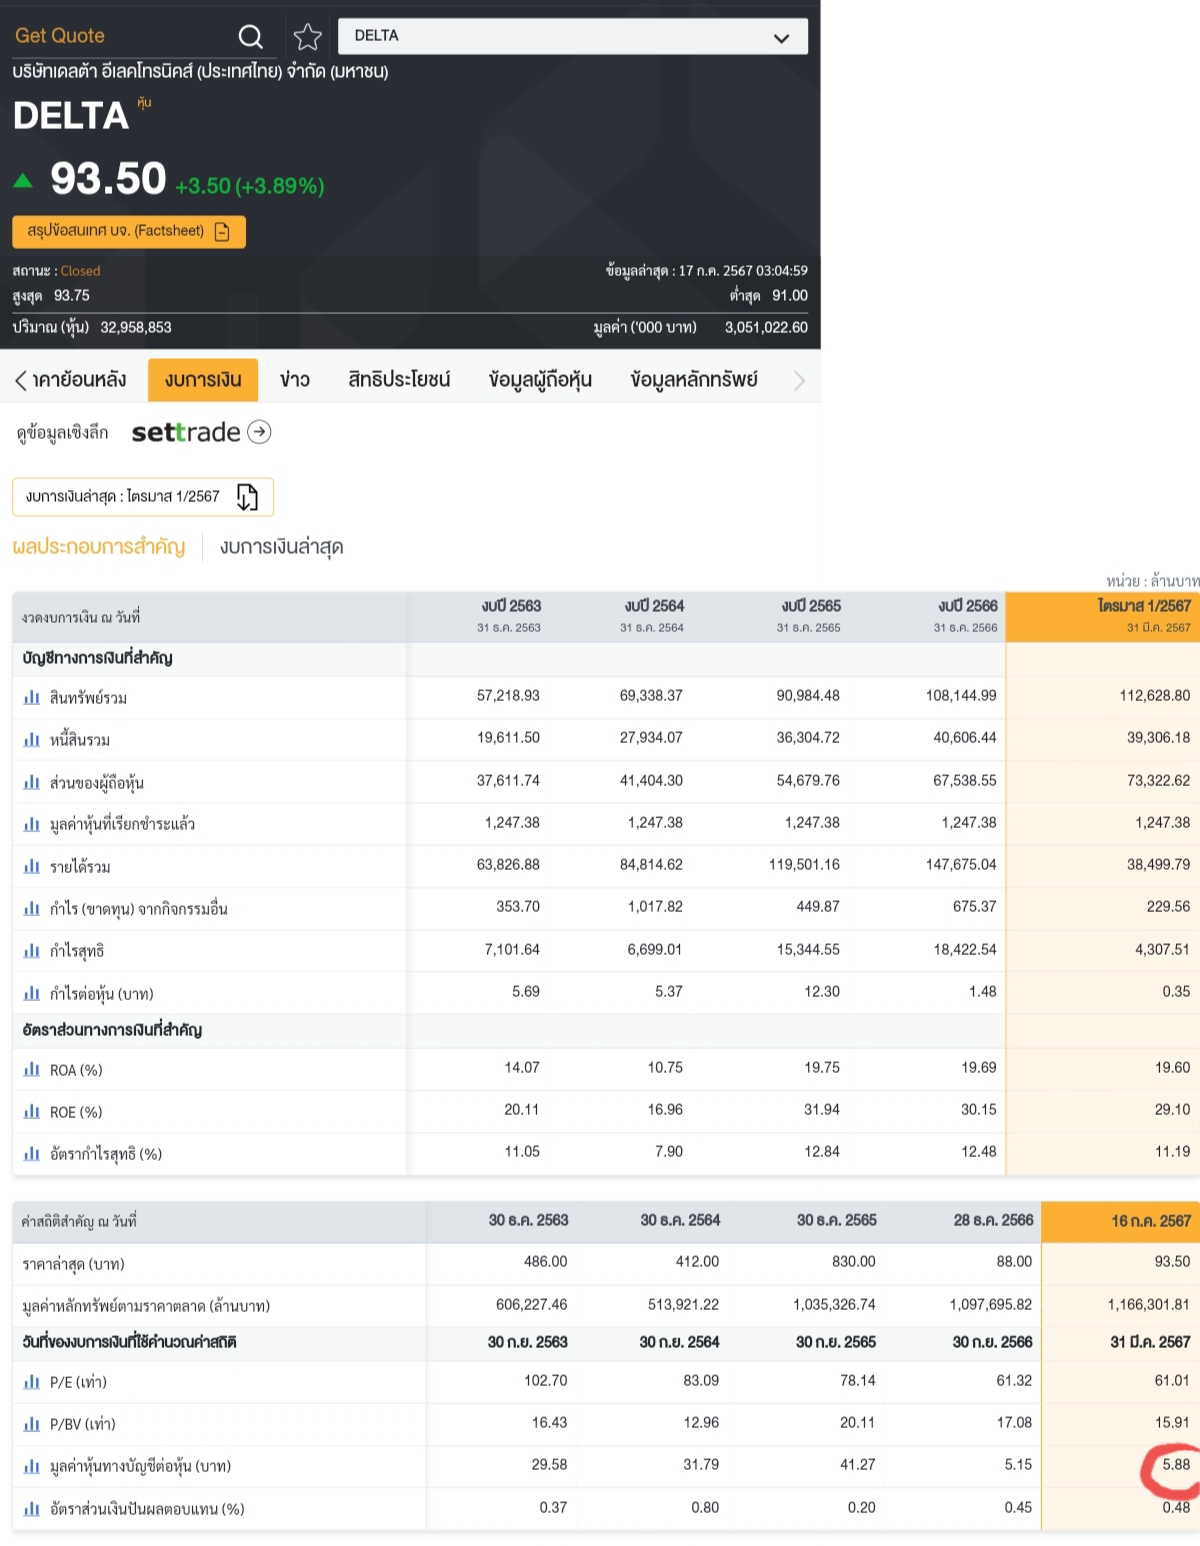Open chart icon for P/BV (เท่า)
The height and width of the screenshot is (1546, 1200).
click(32, 1424)
